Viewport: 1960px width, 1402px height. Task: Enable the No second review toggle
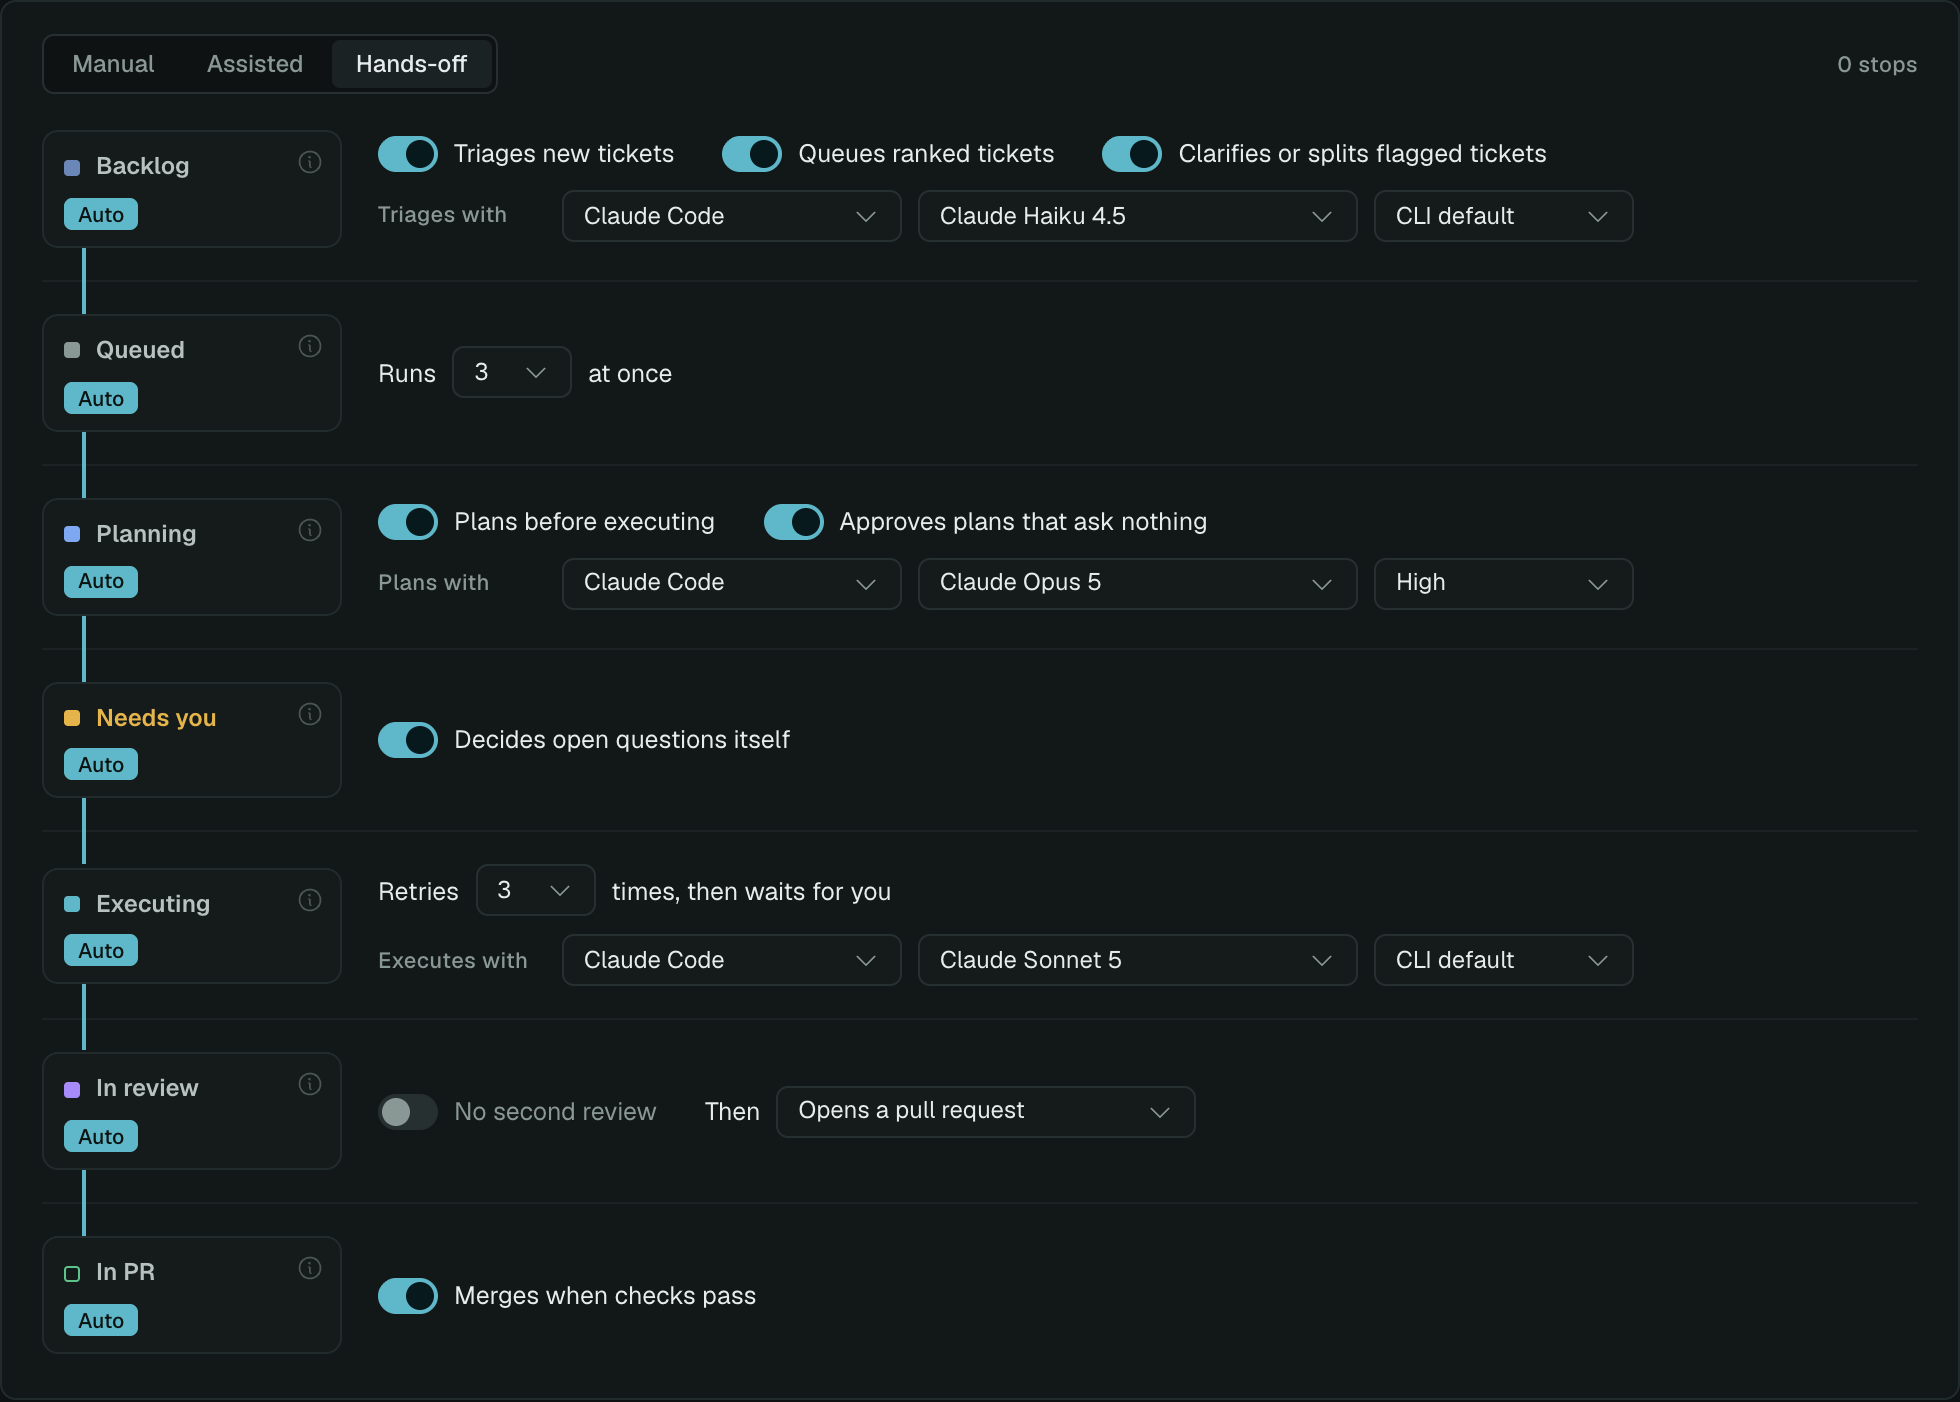click(408, 1112)
